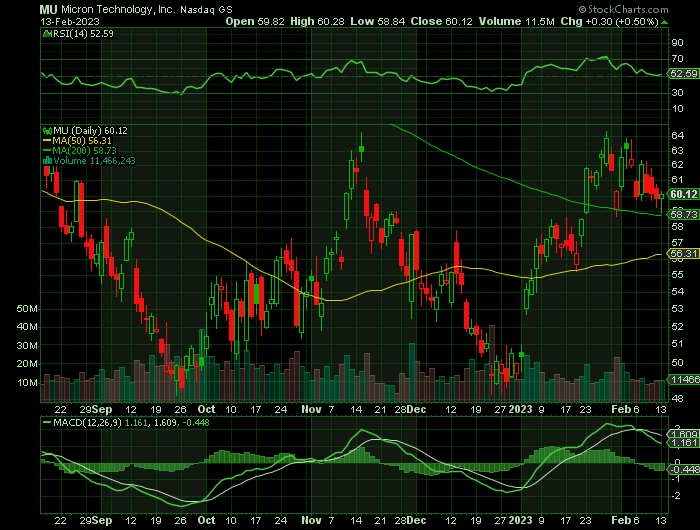Select the yellow MA(50) legend line swatch
Screen dimensions: 700x530
point(44,141)
